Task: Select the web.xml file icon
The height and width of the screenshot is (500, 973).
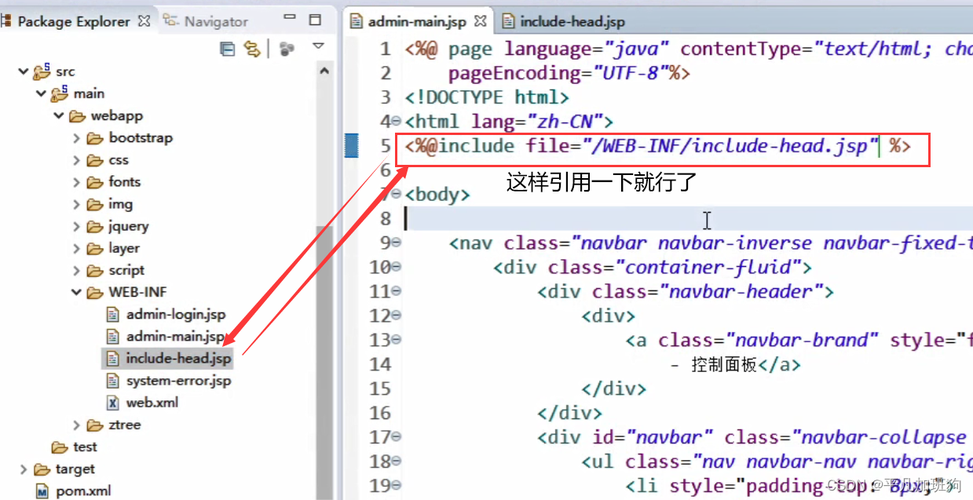Action: click(113, 403)
